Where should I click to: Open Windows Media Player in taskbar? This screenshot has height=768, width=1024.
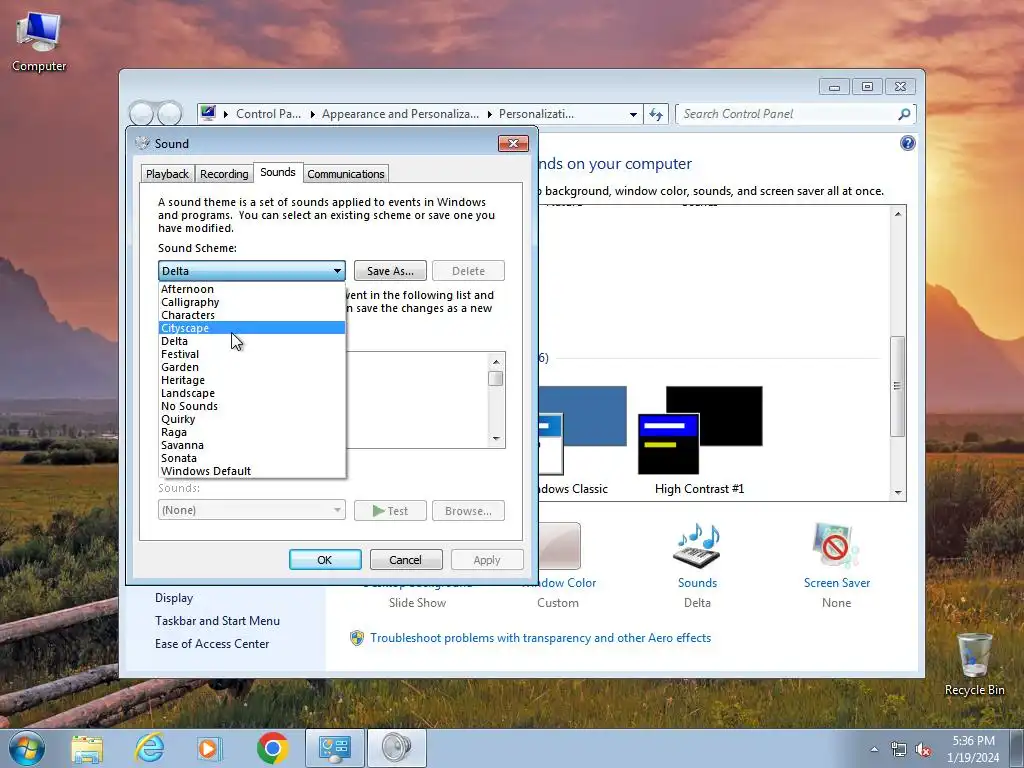click(209, 748)
